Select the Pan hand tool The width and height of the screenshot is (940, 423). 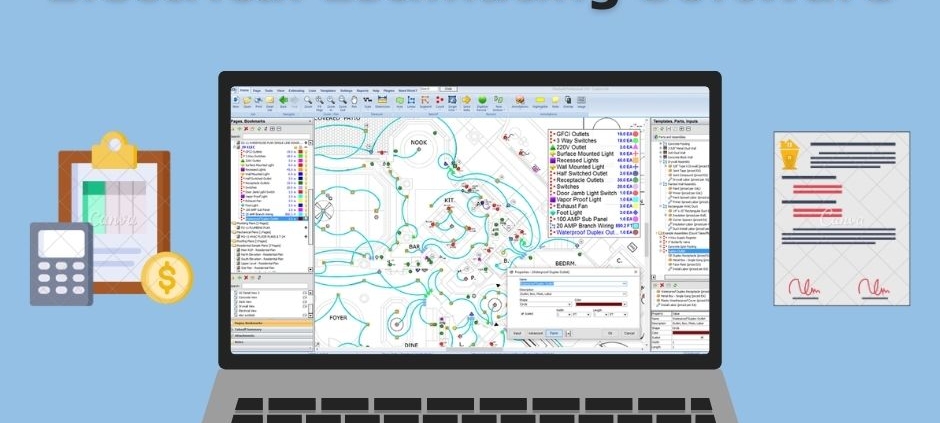point(354,100)
